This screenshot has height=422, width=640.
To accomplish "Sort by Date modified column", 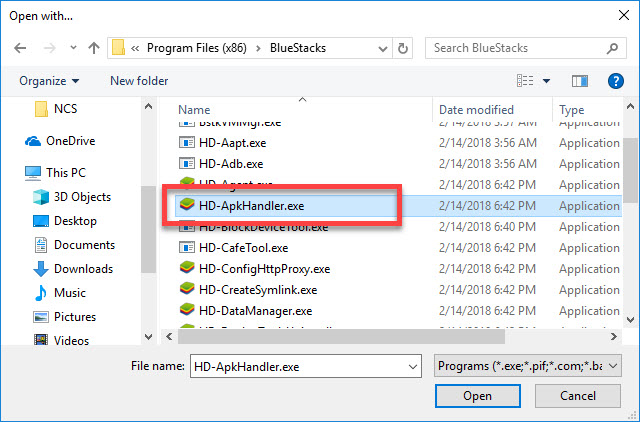I will [x=476, y=110].
